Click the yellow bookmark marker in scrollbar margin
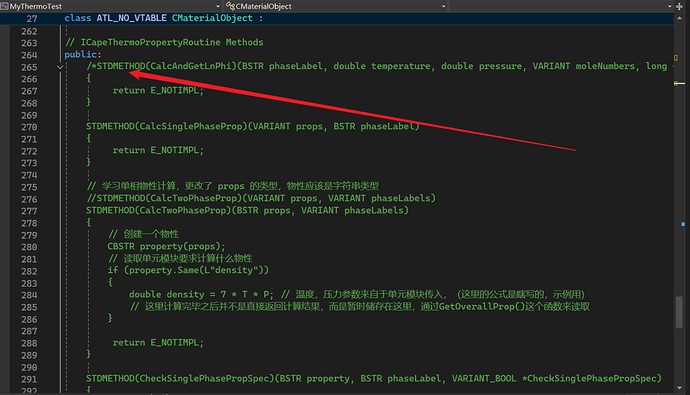This screenshot has height=395, width=690. point(676,58)
